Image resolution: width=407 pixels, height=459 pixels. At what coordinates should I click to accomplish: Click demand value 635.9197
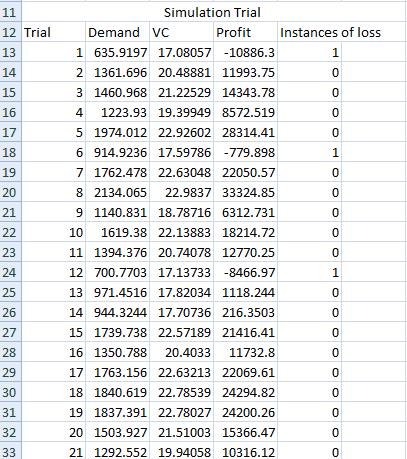coord(117,52)
